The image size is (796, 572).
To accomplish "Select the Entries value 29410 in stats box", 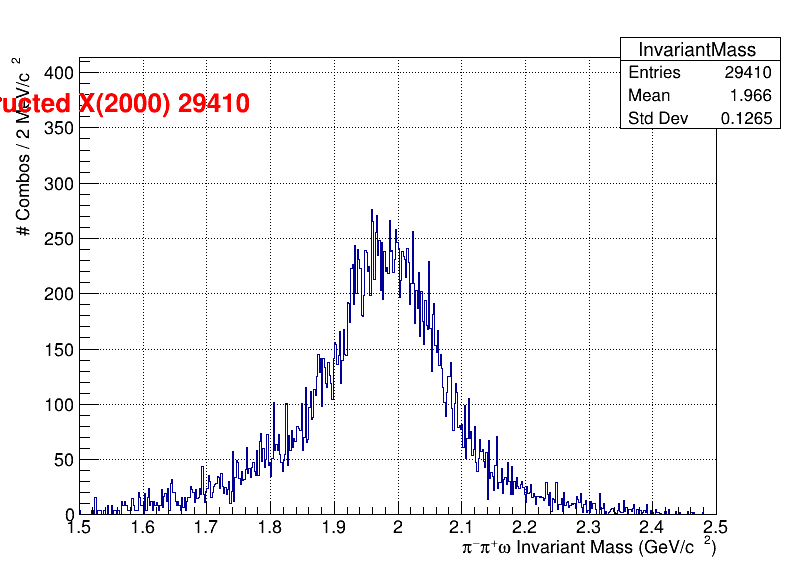I will tap(748, 73).
